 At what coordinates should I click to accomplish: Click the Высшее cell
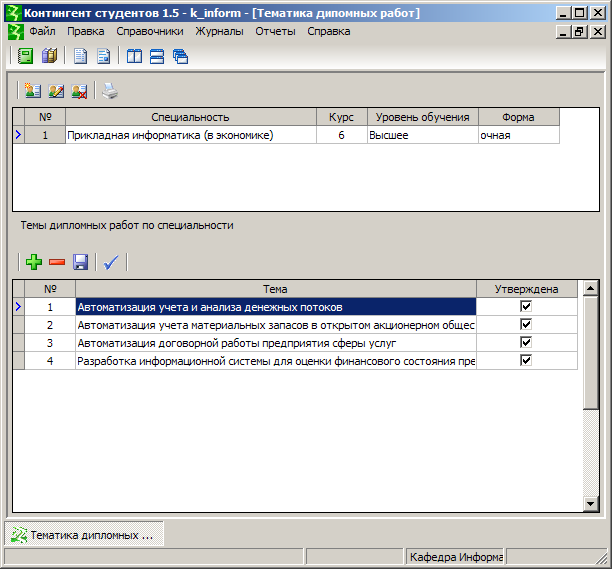click(423, 135)
